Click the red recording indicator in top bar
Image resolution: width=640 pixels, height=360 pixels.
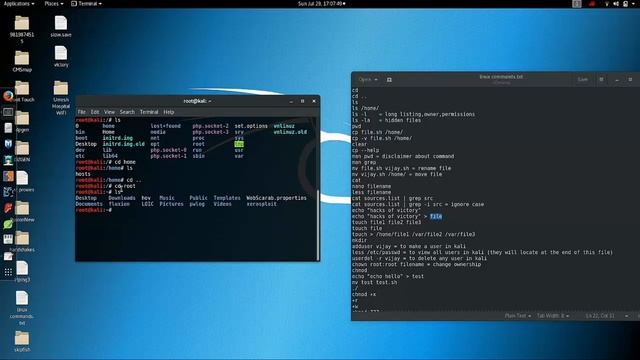(592, 4)
